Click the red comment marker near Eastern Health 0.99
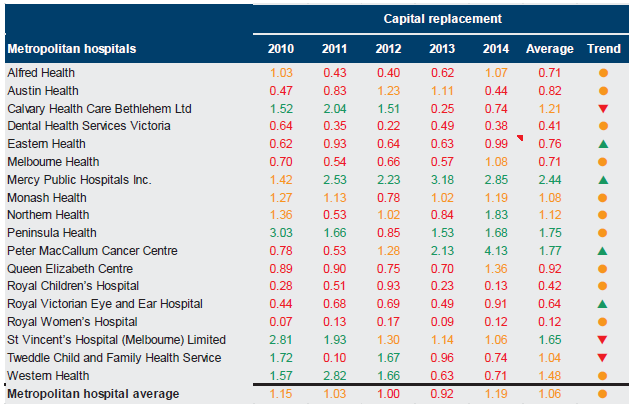This screenshot has height=408, width=629. click(x=521, y=138)
